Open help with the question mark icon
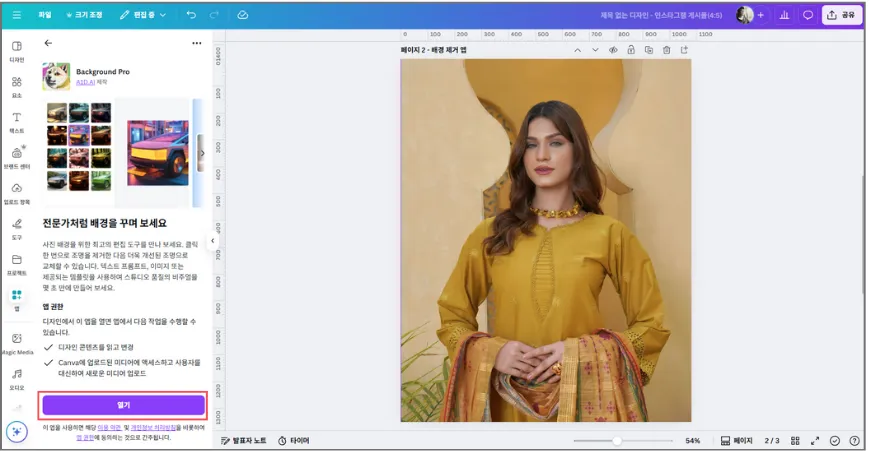Image resolution: width=870 pixels, height=451 pixels. point(854,440)
